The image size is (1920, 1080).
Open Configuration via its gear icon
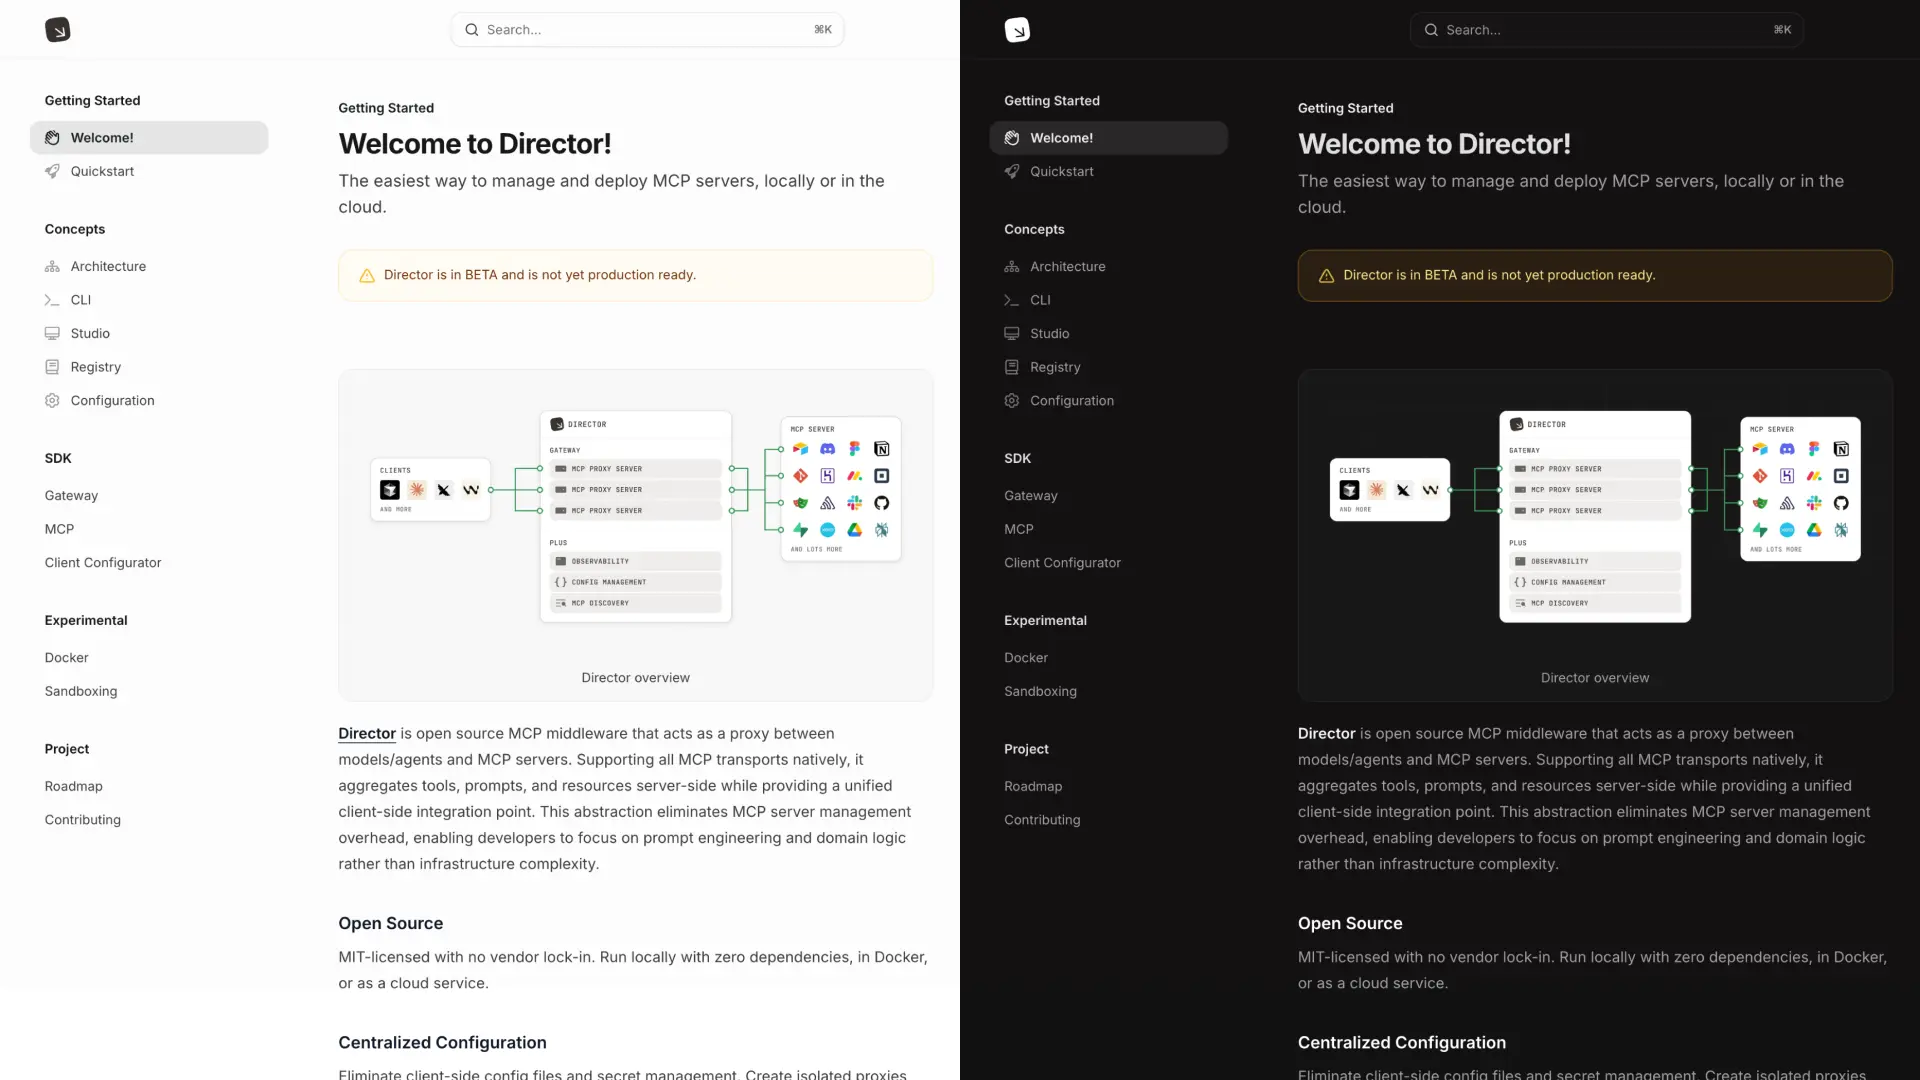pos(52,400)
